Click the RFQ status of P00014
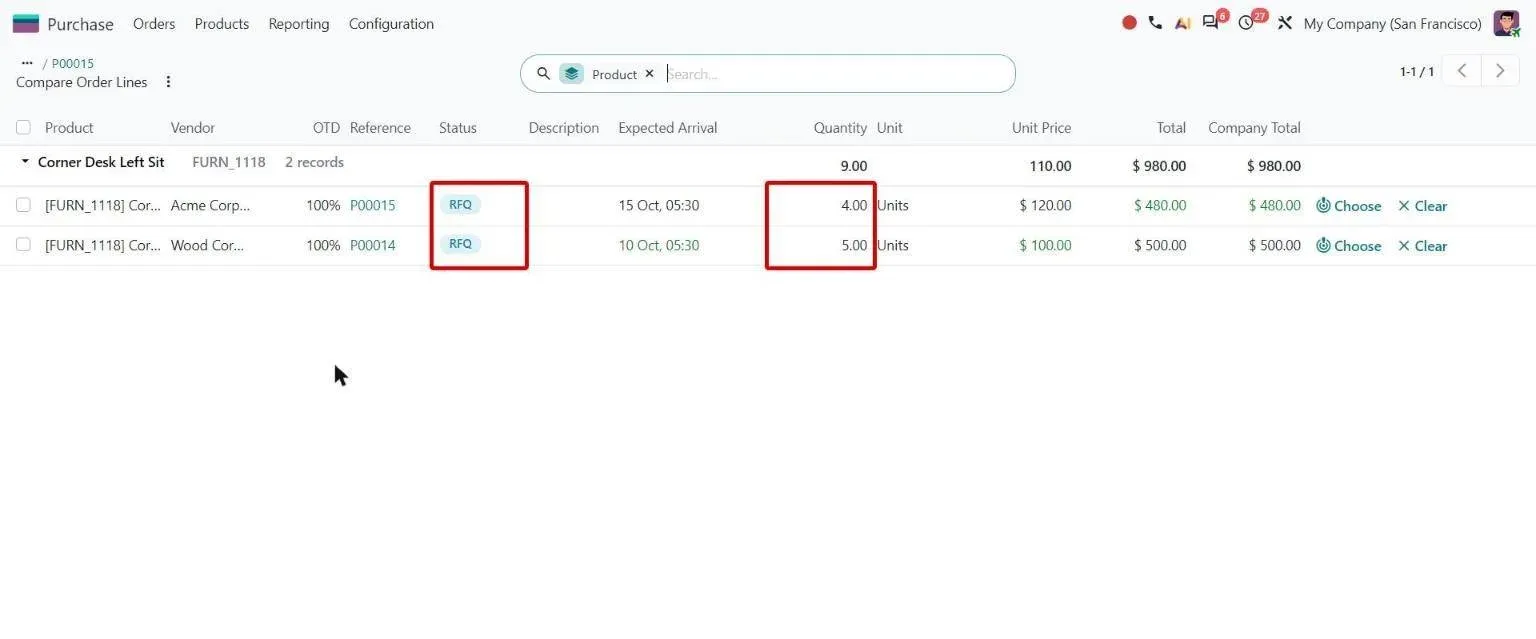This screenshot has height=639, width=1536. 460,244
